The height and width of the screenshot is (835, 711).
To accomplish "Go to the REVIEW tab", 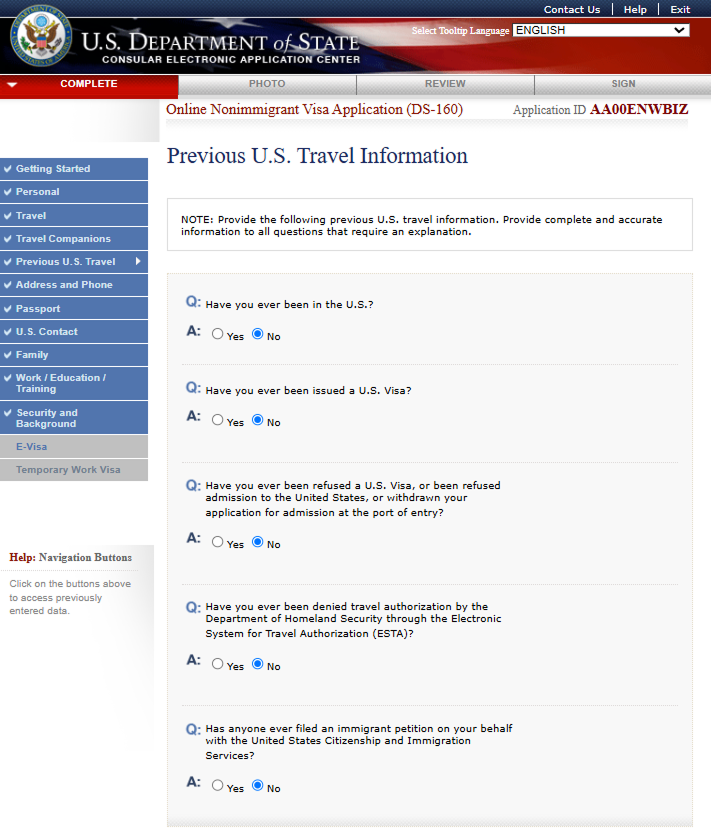I will point(445,85).
